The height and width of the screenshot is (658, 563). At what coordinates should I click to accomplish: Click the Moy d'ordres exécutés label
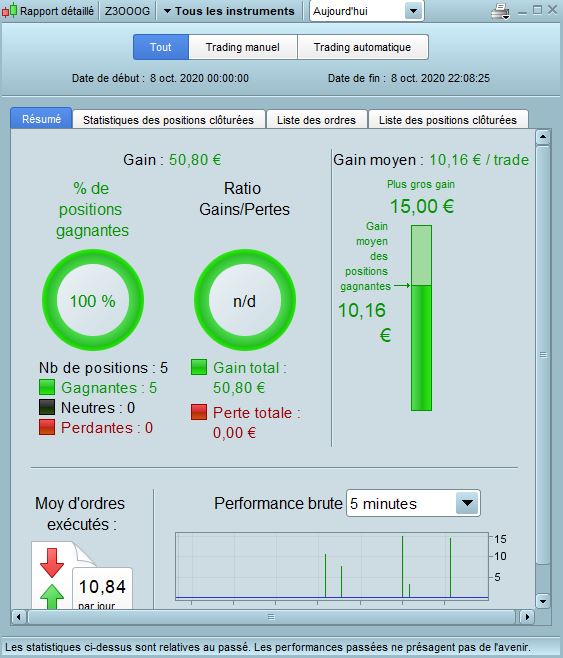[80, 514]
